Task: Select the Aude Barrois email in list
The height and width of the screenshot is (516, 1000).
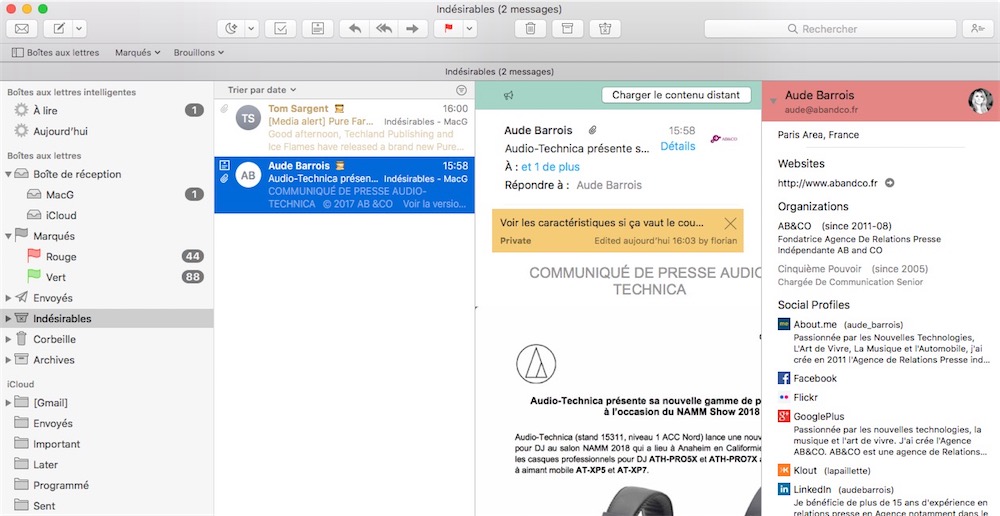Action: pyautogui.click(x=344, y=185)
